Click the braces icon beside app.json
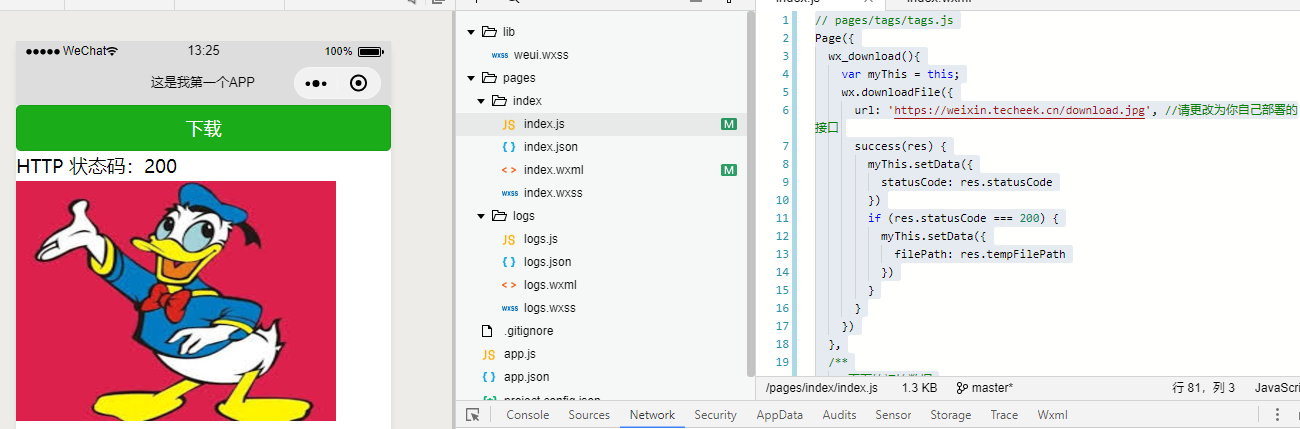The height and width of the screenshot is (429, 1300). point(489,377)
